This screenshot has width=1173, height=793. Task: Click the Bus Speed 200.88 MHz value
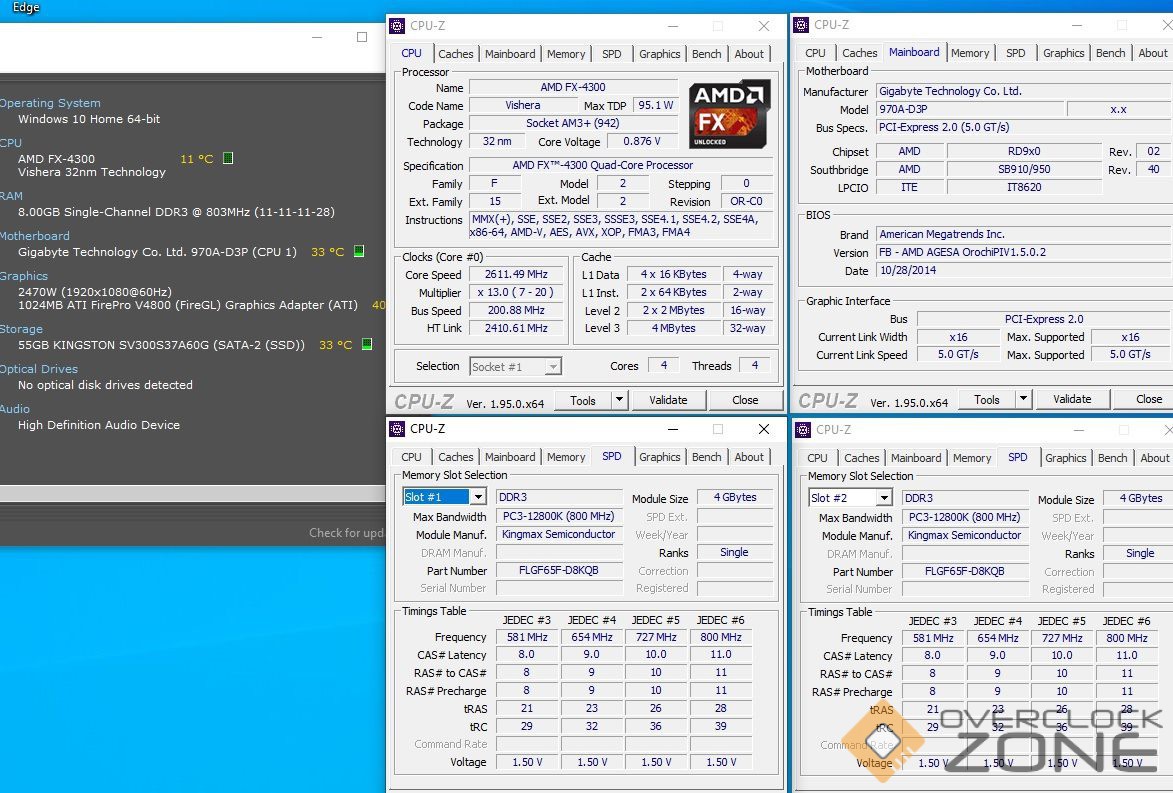(515, 310)
